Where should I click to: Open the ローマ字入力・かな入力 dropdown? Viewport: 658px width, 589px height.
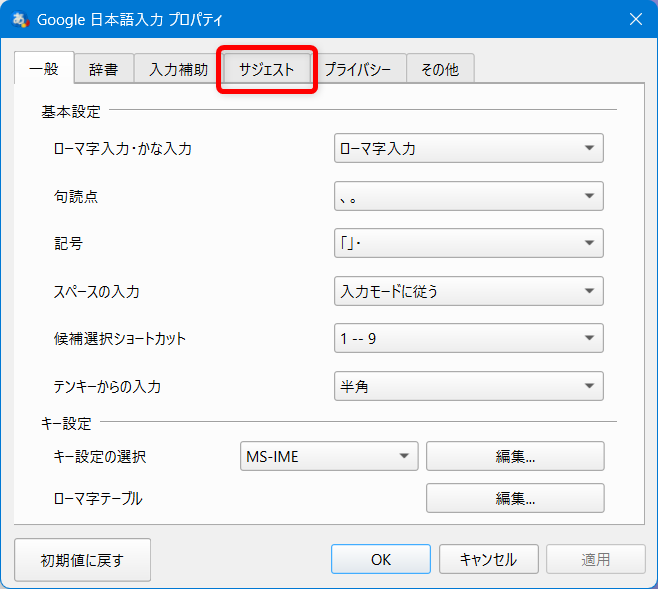[469, 148]
